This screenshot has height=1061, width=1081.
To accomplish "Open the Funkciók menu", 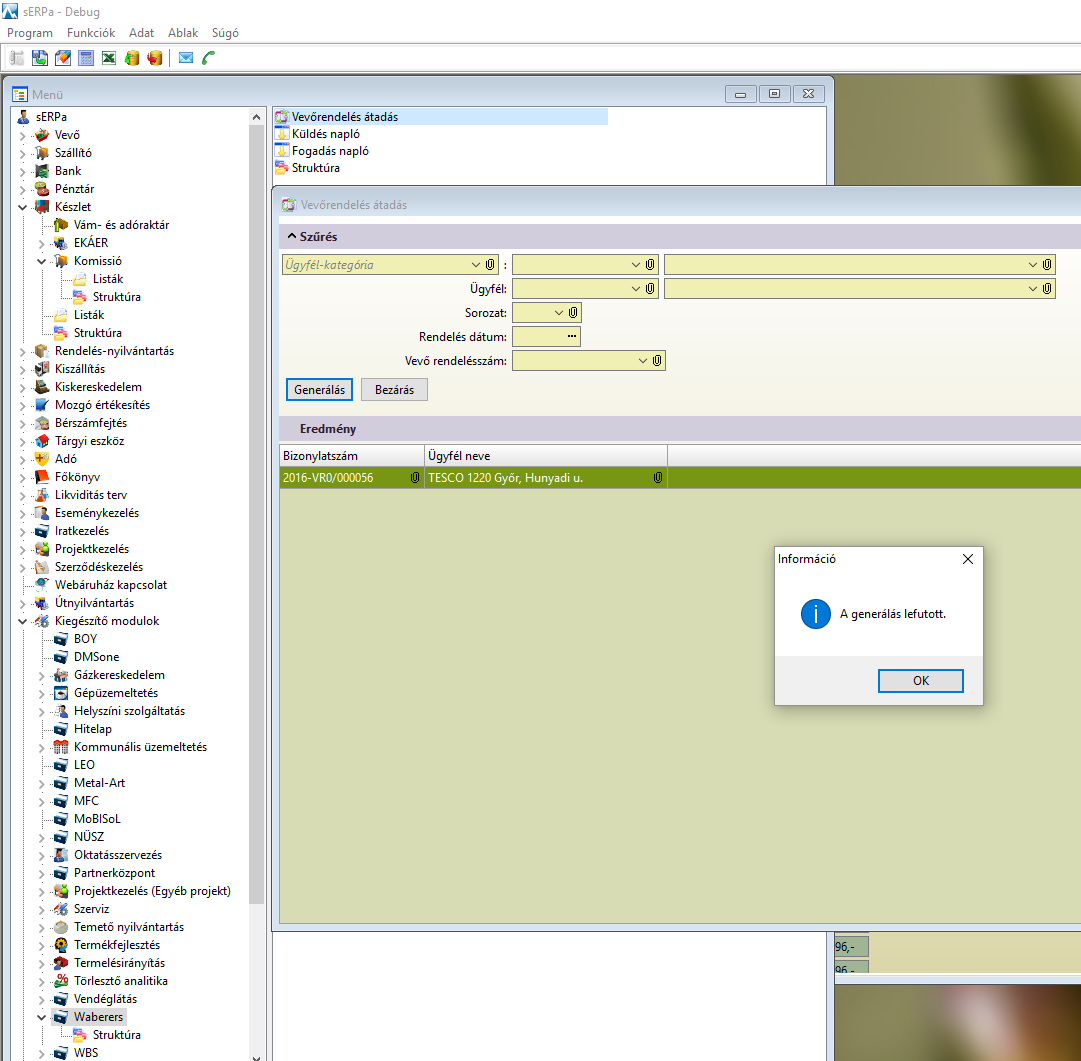I will (x=91, y=33).
